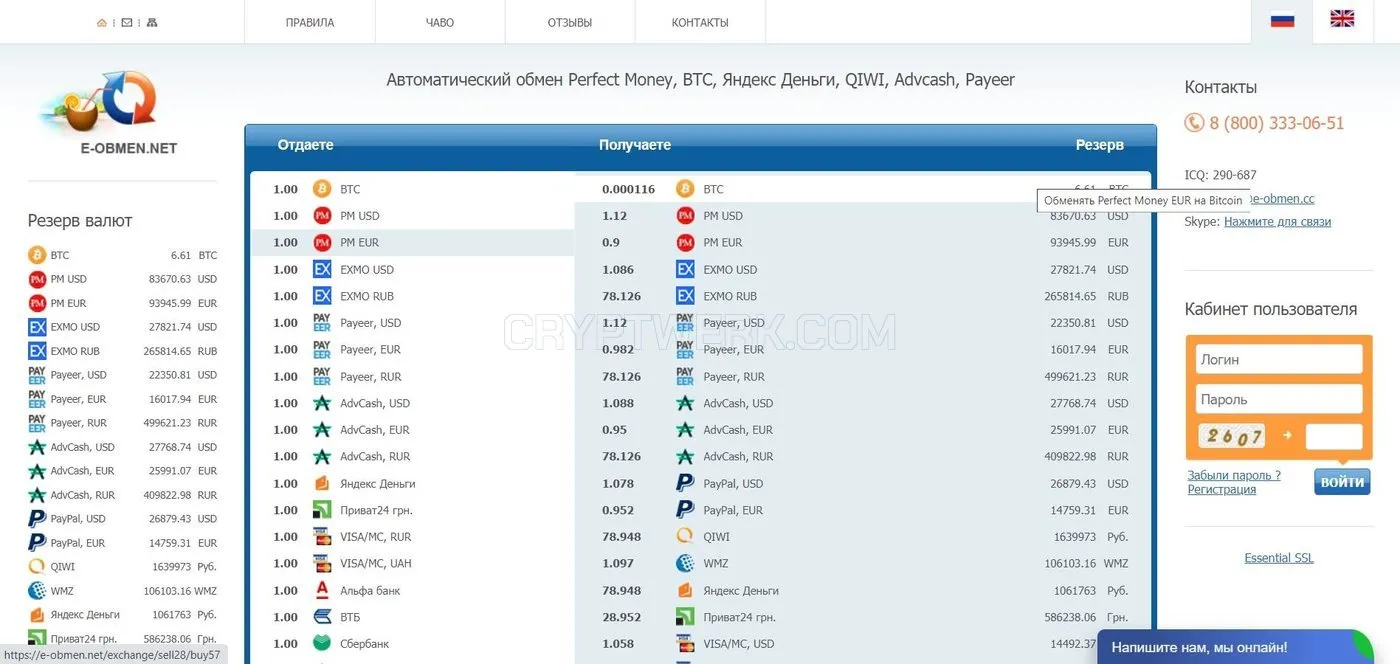1400x664 pixels.
Task: Select BTC icon in the Отдаете column
Action: tap(322, 189)
